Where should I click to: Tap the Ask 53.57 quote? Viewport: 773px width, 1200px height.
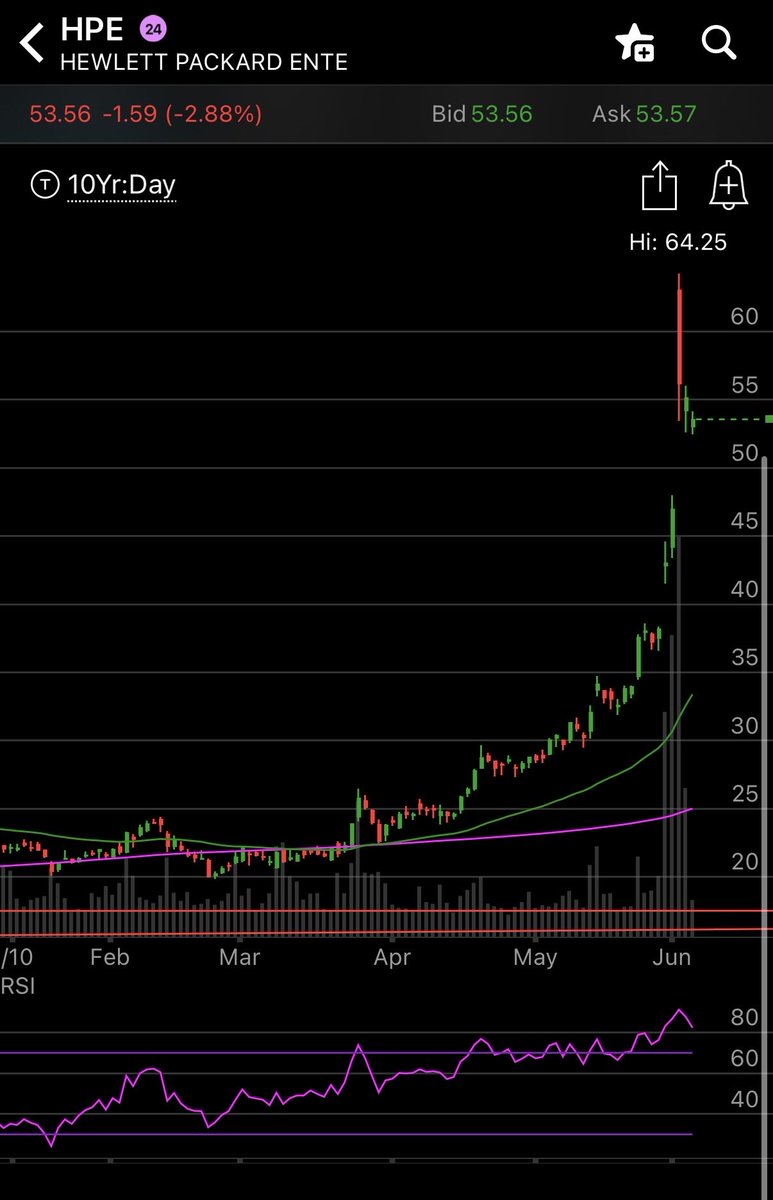click(643, 114)
